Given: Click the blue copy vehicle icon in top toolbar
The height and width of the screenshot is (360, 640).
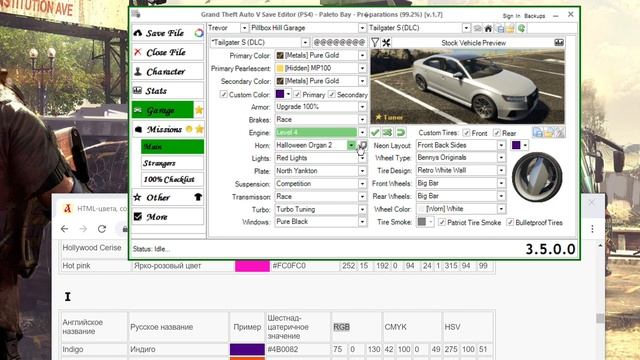Looking at the screenshot, I should [x=500, y=28].
